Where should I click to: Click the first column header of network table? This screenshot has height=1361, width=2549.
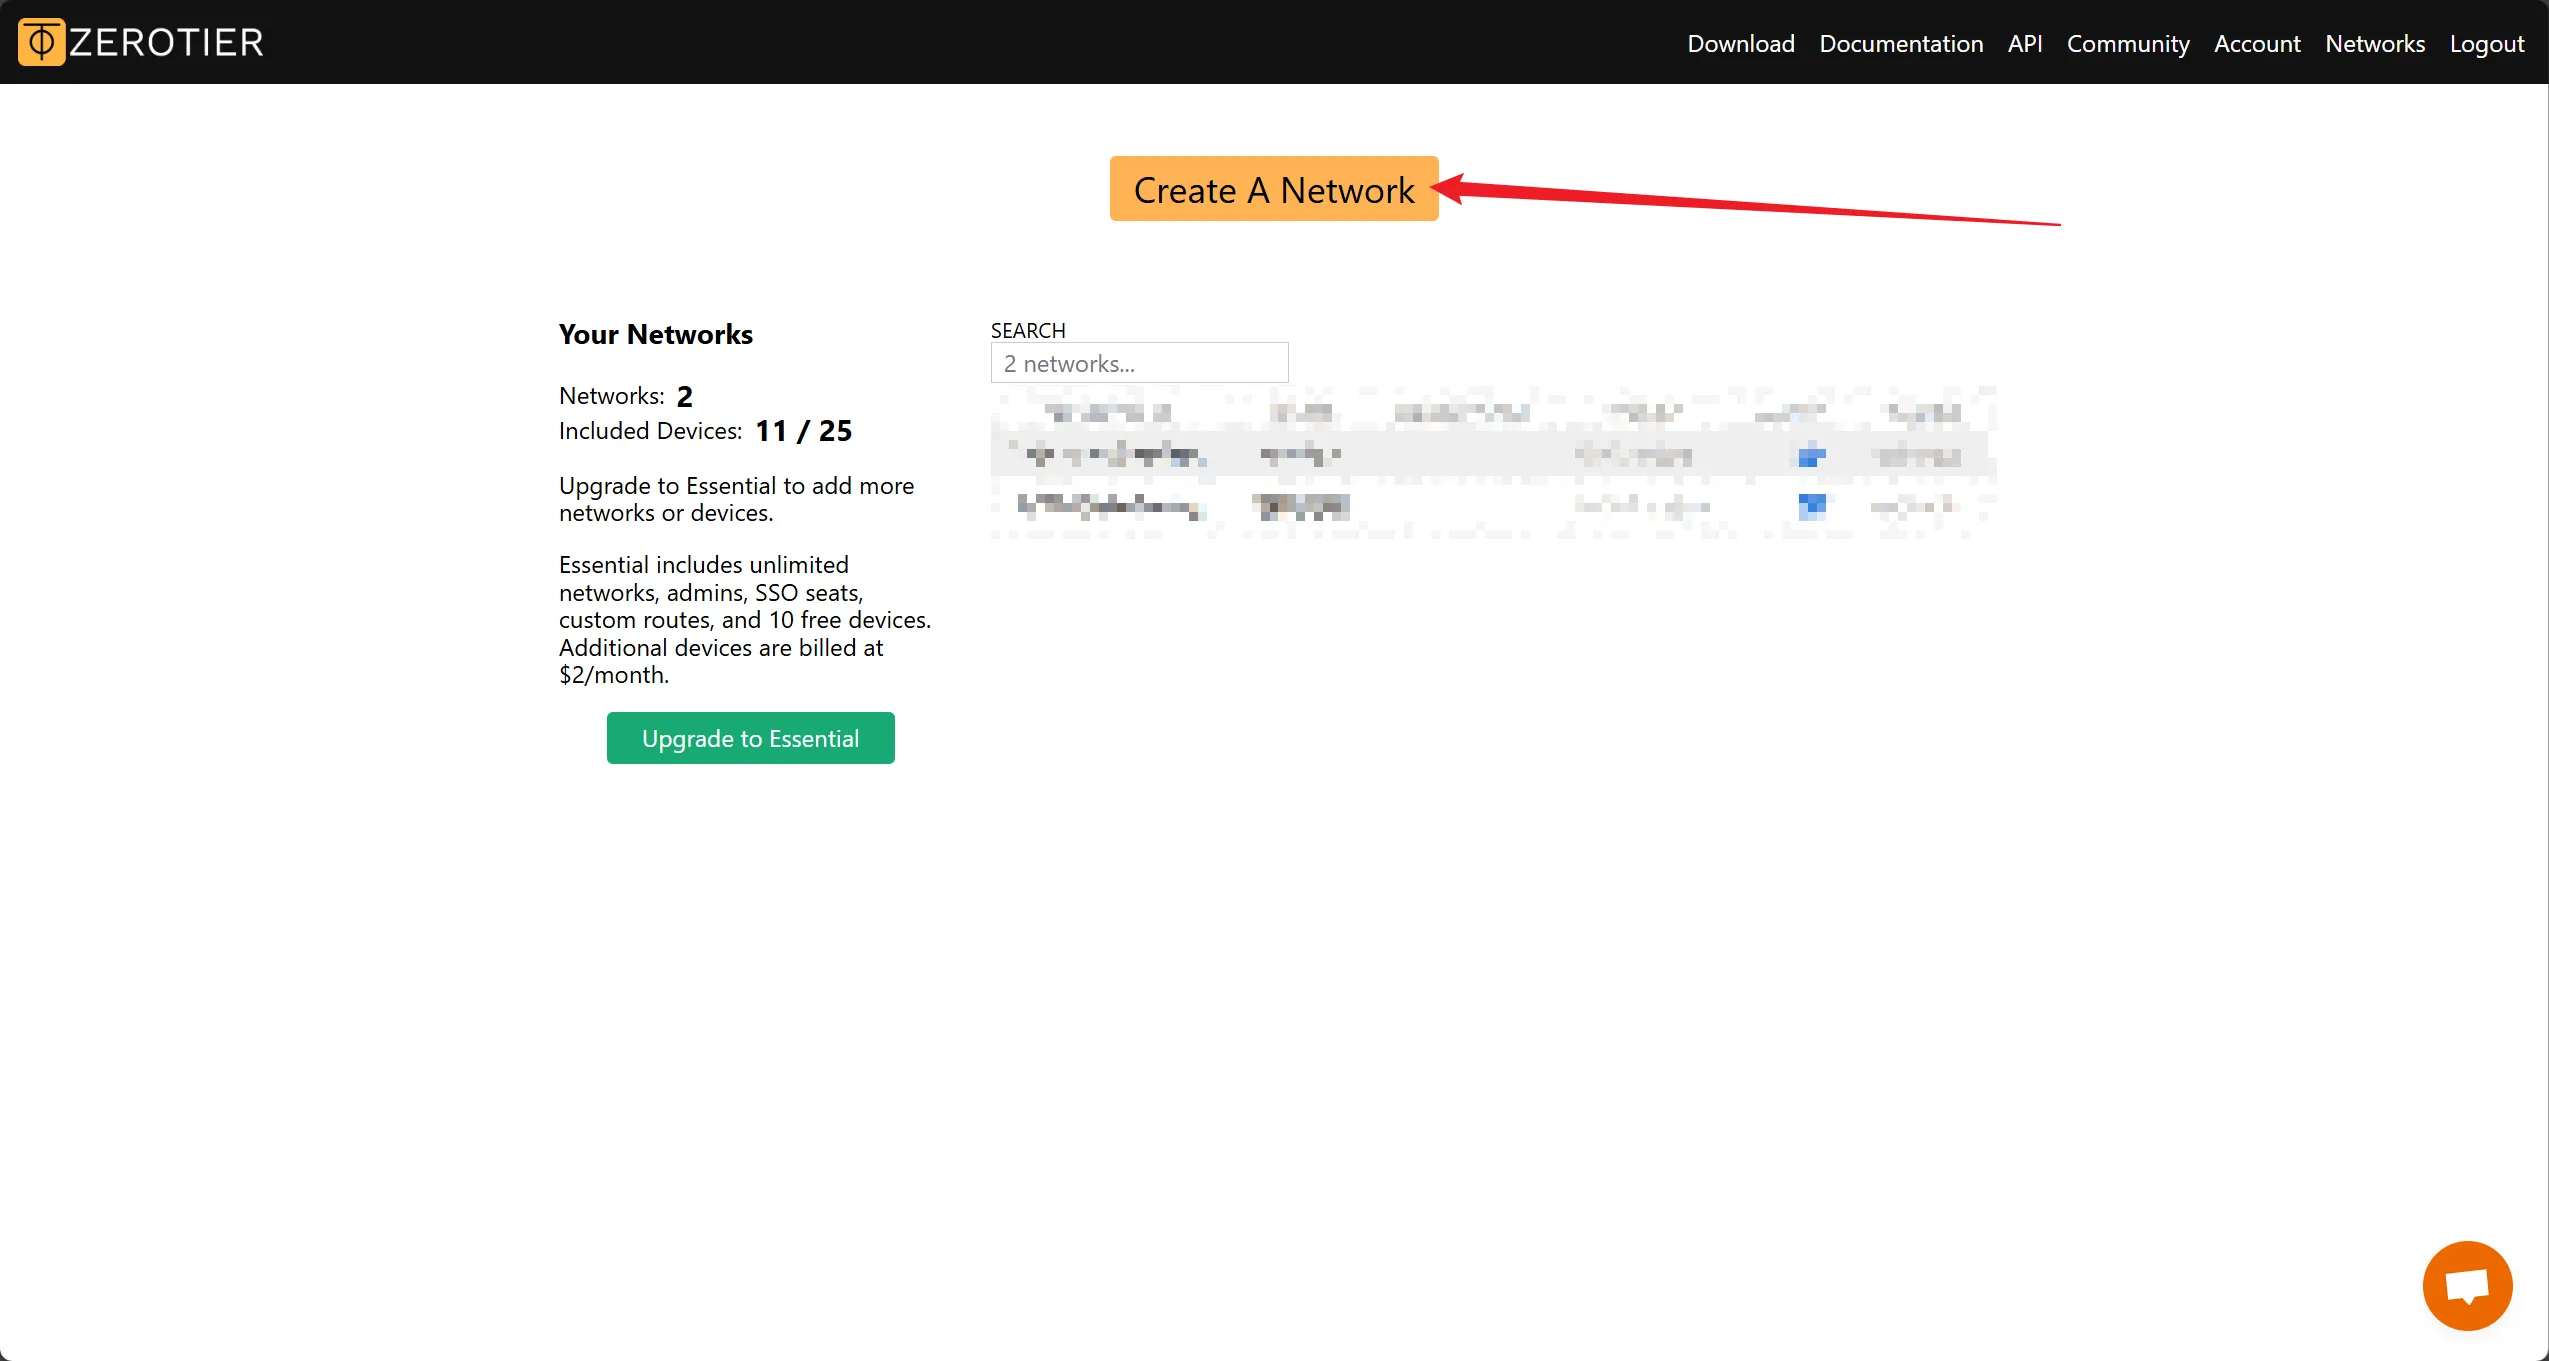[1107, 412]
